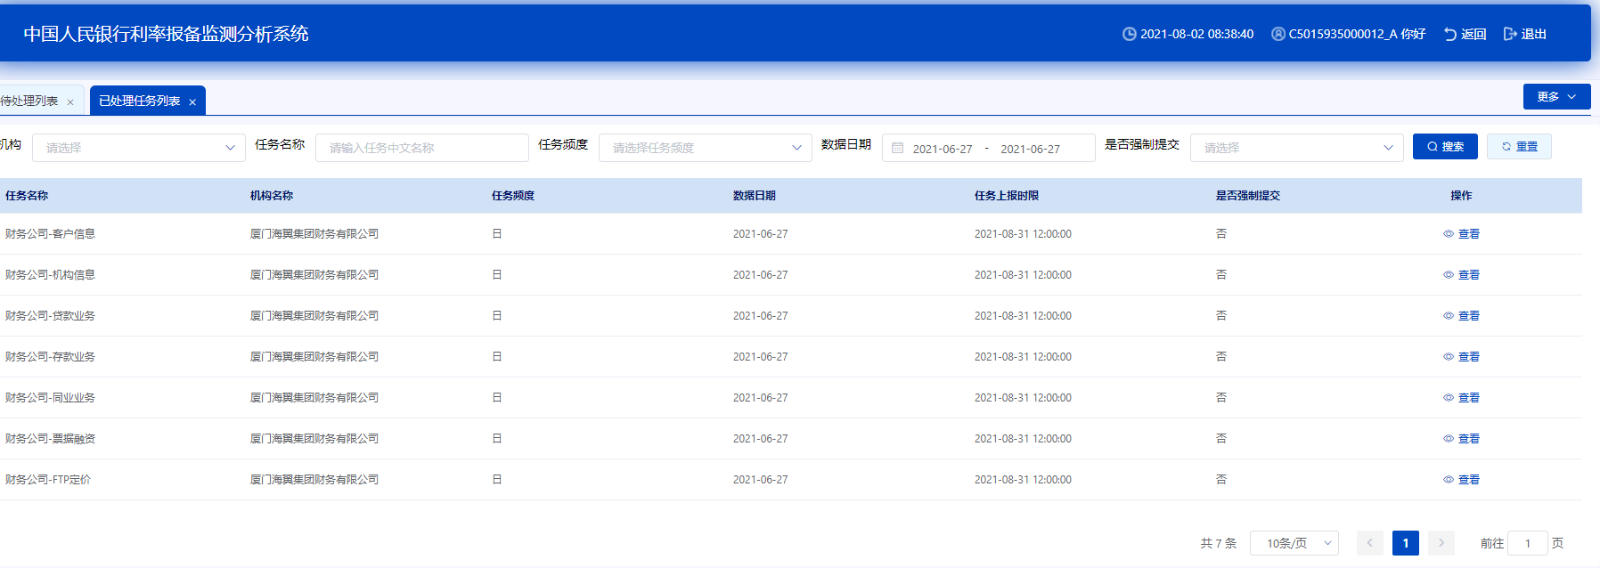View details of 财务公司-贷款业务 via 查看
The height and width of the screenshot is (568, 1600).
(1468, 316)
